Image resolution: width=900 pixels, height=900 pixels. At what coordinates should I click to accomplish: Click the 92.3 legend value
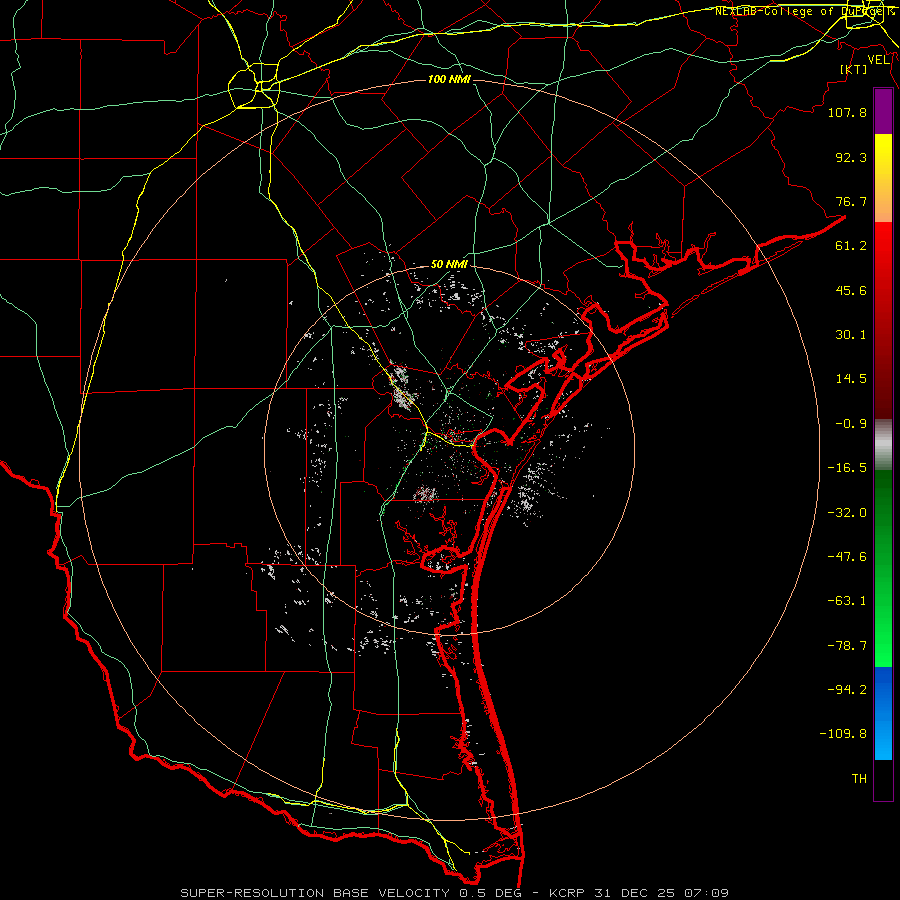[x=851, y=157]
